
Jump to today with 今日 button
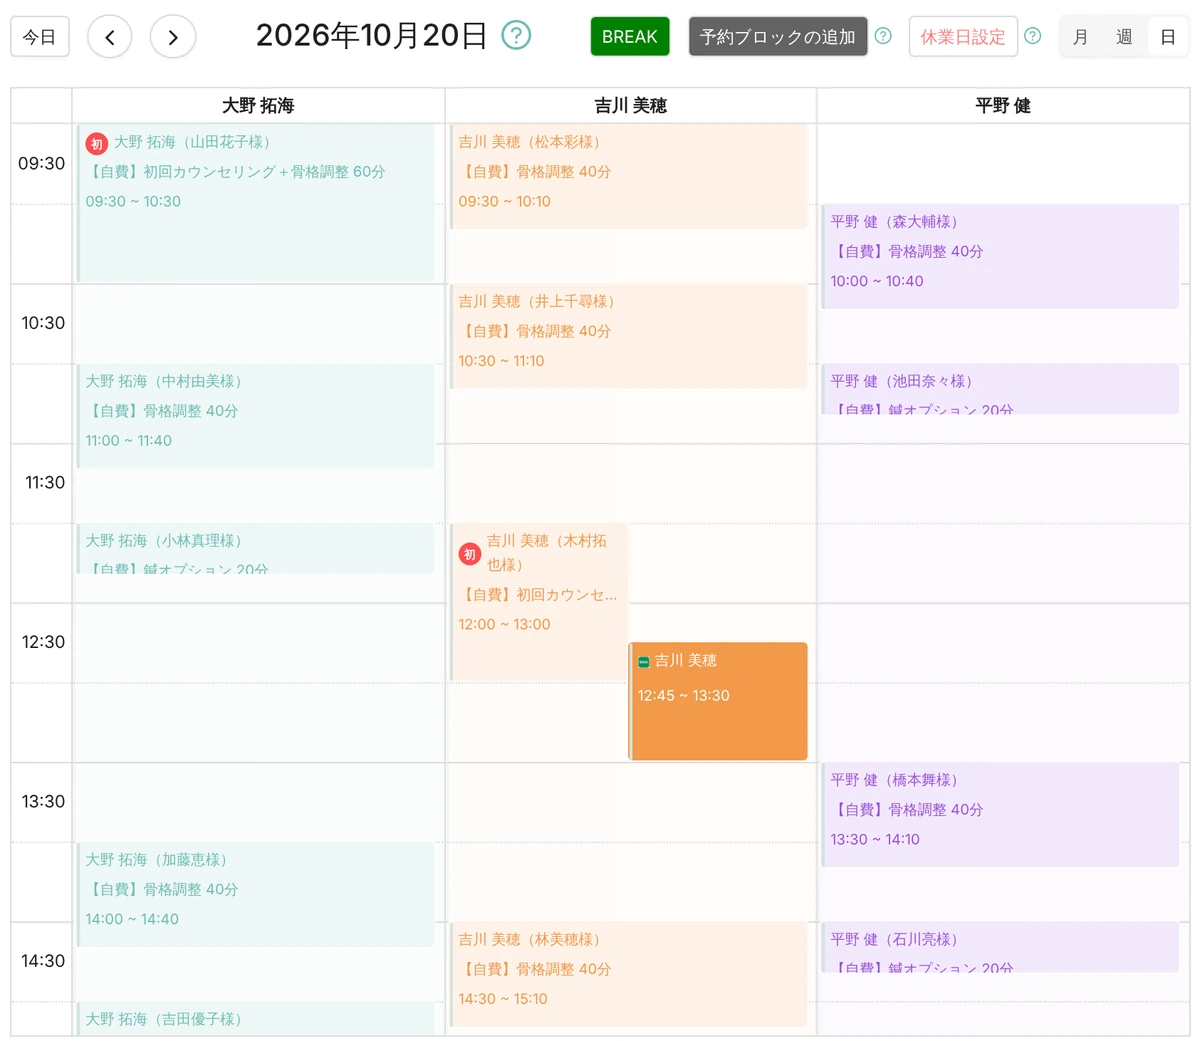[x=40, y=37]
